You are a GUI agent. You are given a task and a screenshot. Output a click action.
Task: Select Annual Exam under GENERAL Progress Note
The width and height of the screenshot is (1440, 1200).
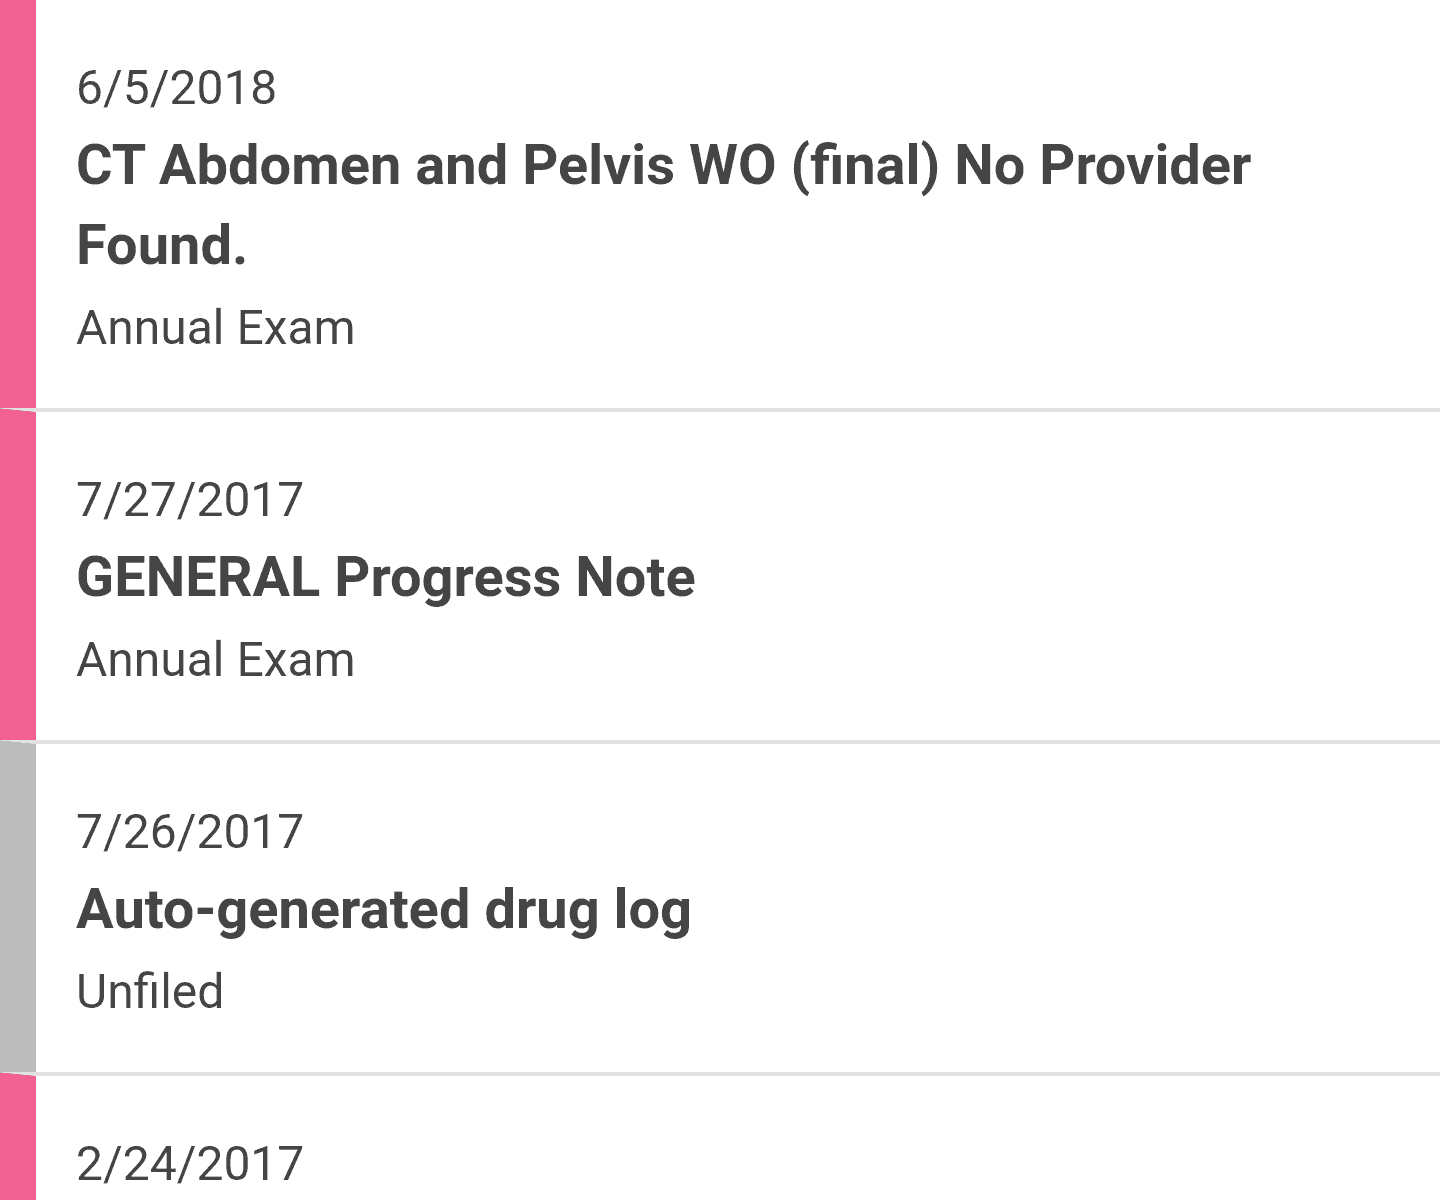tap(215, 661)
